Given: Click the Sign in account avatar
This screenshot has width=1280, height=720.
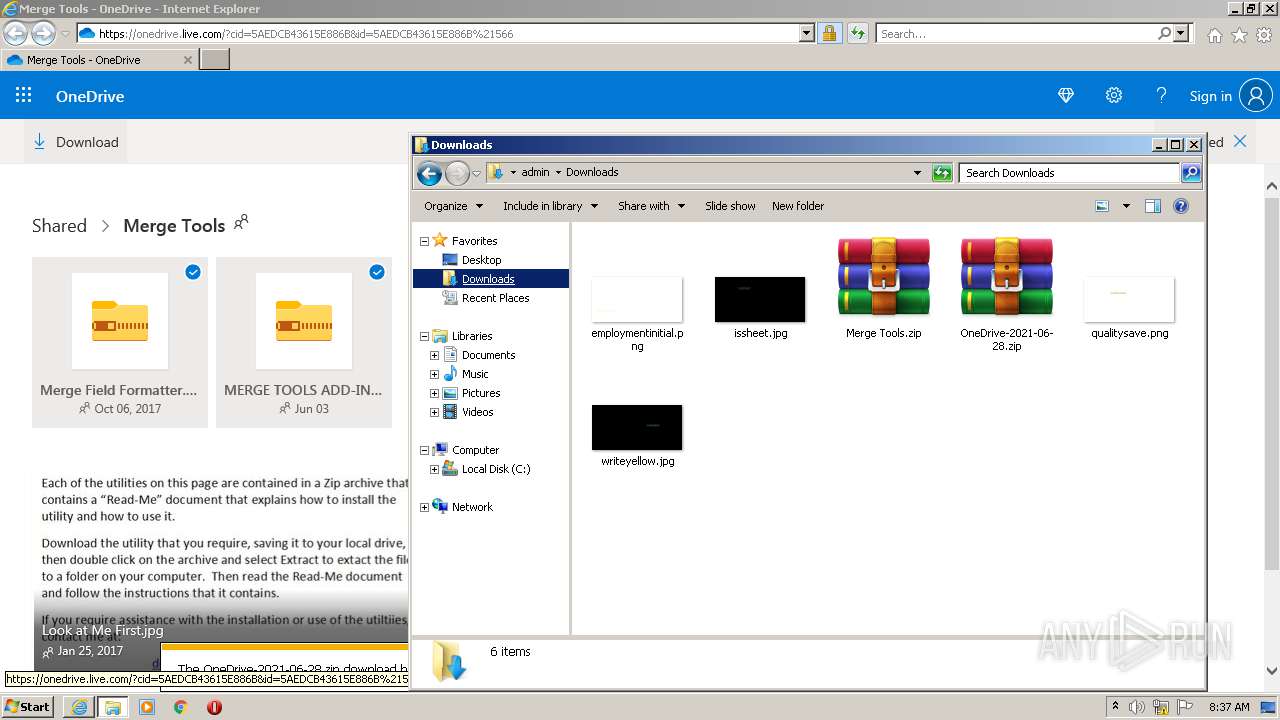Looking at the screenshot, I should tap(1255, 96).
